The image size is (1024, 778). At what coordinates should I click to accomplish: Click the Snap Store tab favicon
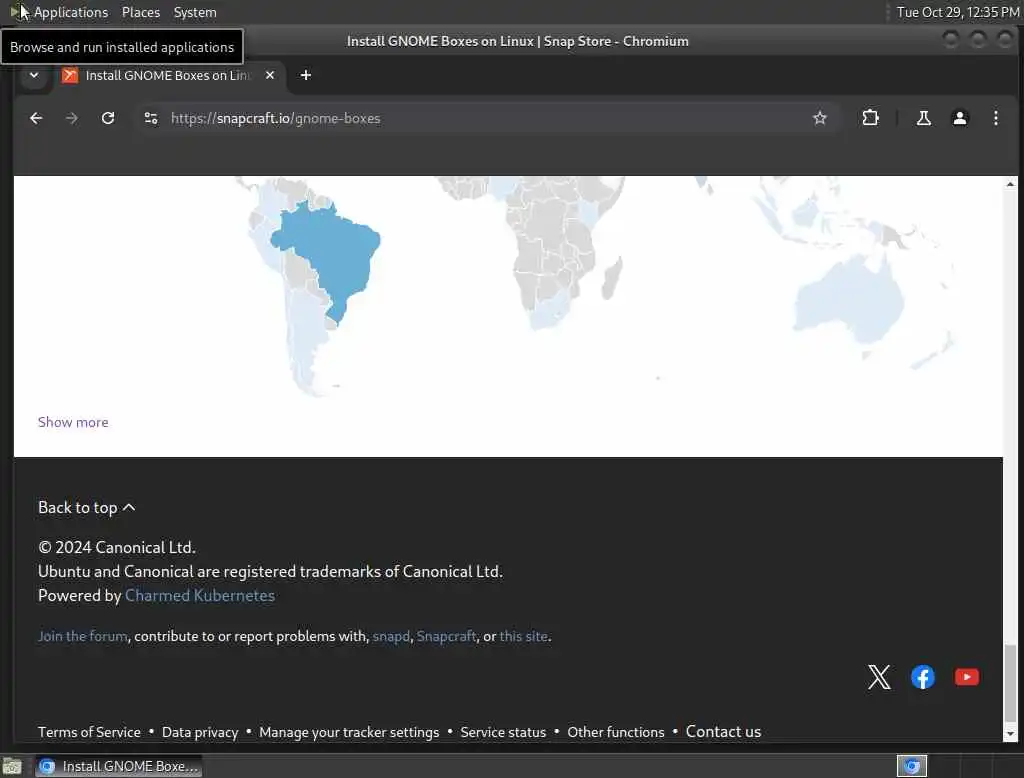coord(69,75)
